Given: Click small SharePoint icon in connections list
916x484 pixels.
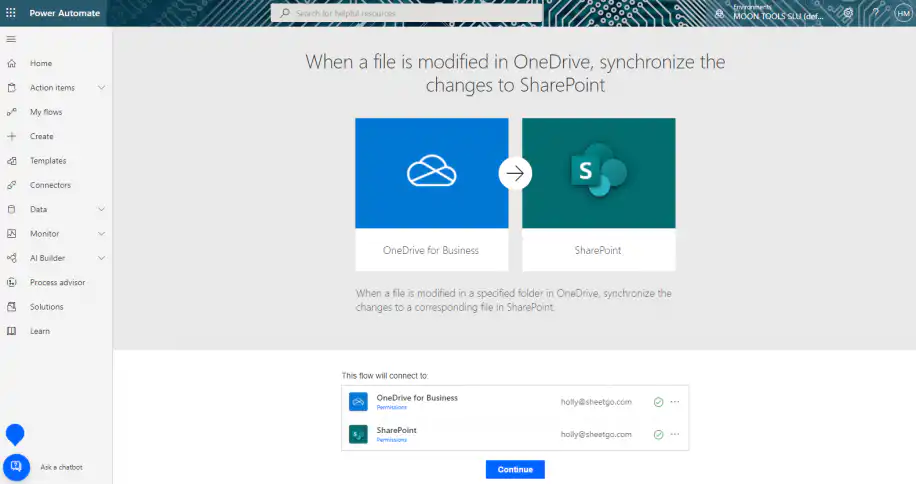Looking at the screenshot, I should click(x=358, y=434).
